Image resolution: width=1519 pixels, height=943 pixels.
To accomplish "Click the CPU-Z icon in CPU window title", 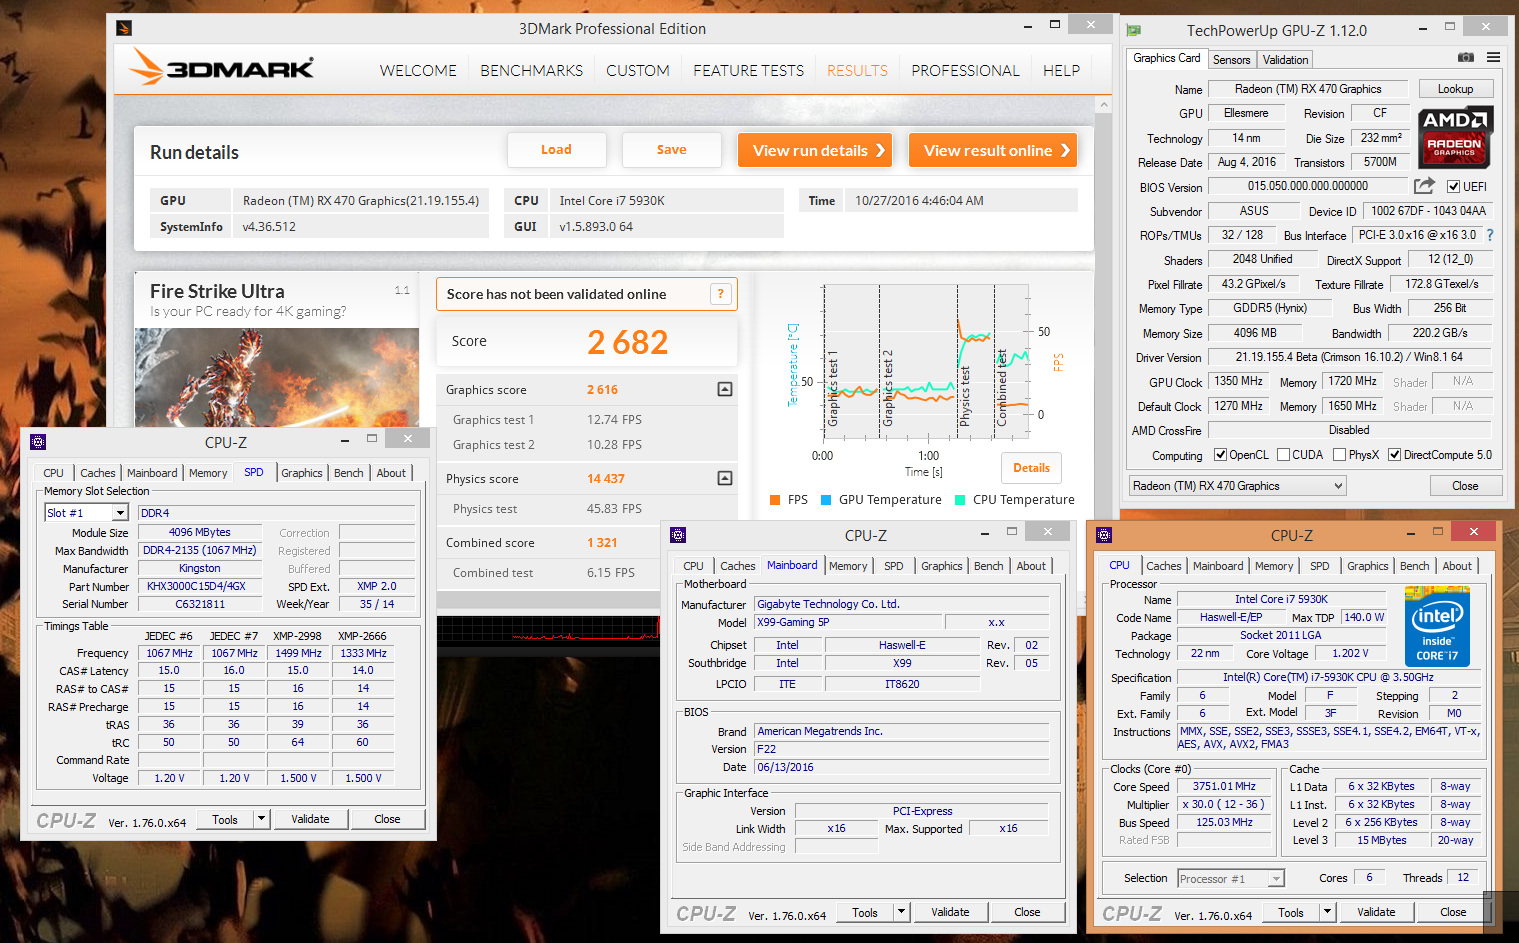I will 1104,535.
